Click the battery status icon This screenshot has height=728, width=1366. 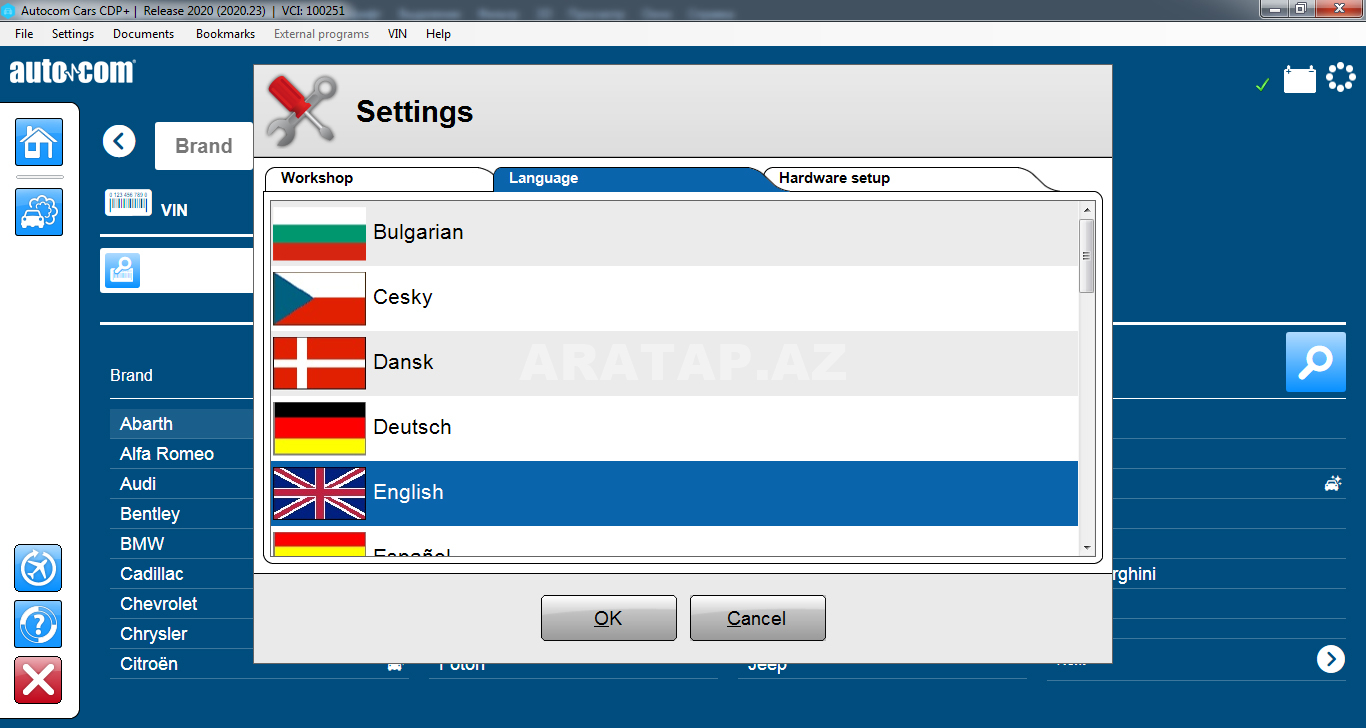pos(1300,79)
